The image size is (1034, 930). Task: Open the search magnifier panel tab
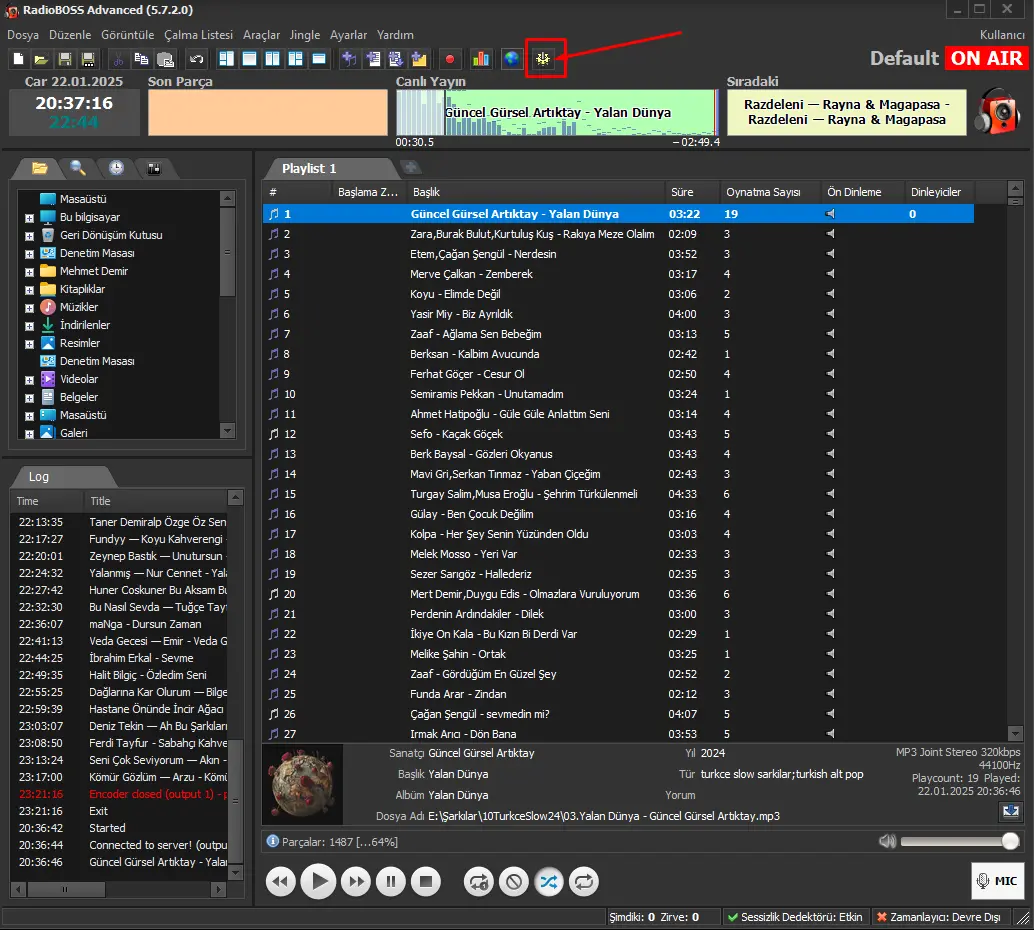[x=78, y=168]
